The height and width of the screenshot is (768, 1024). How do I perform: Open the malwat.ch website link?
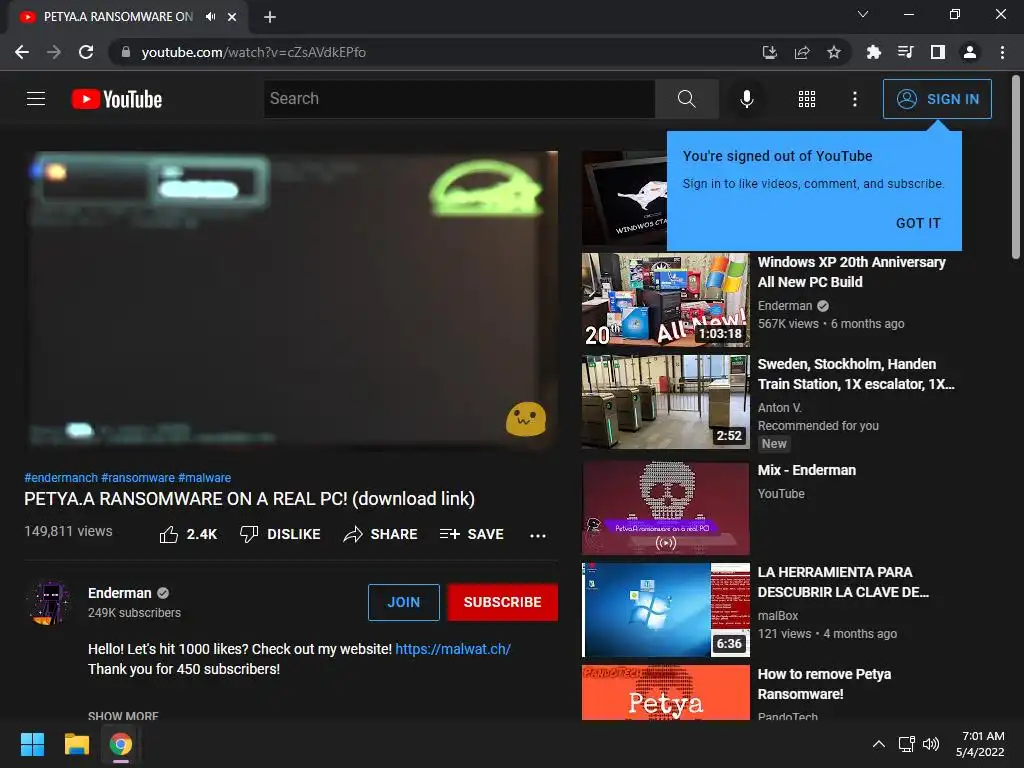tap(453, 649)
